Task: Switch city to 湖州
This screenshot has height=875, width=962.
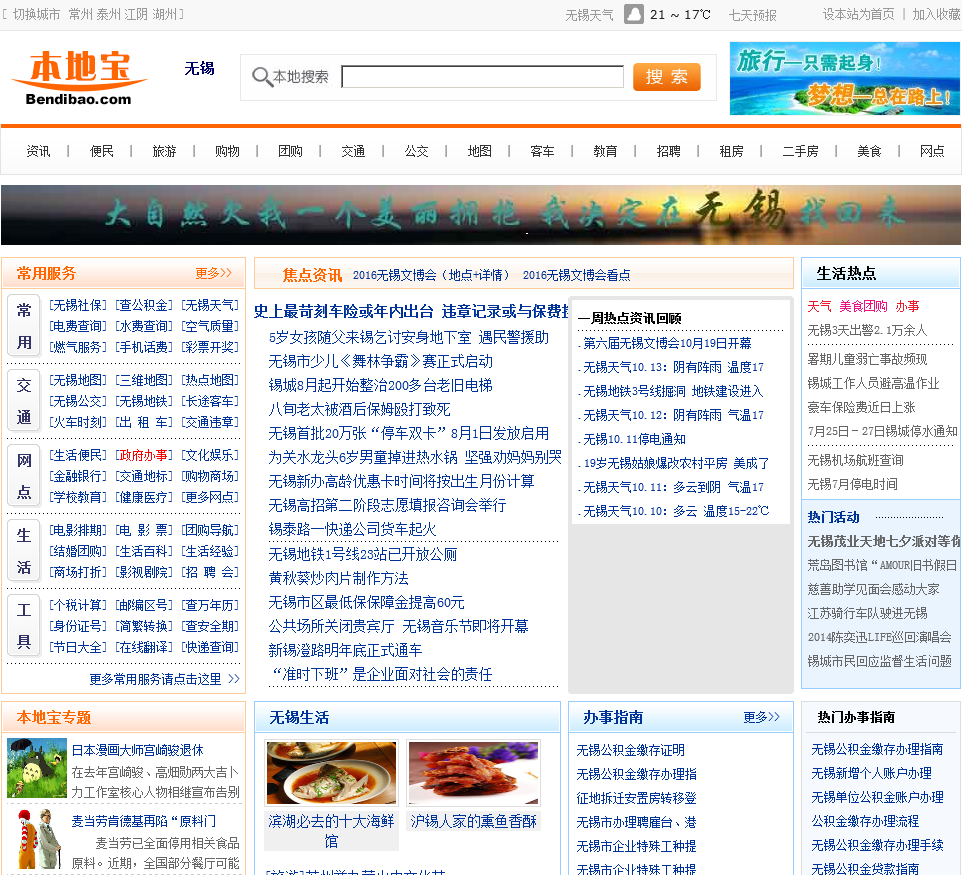Action: (x=164, y=14)
